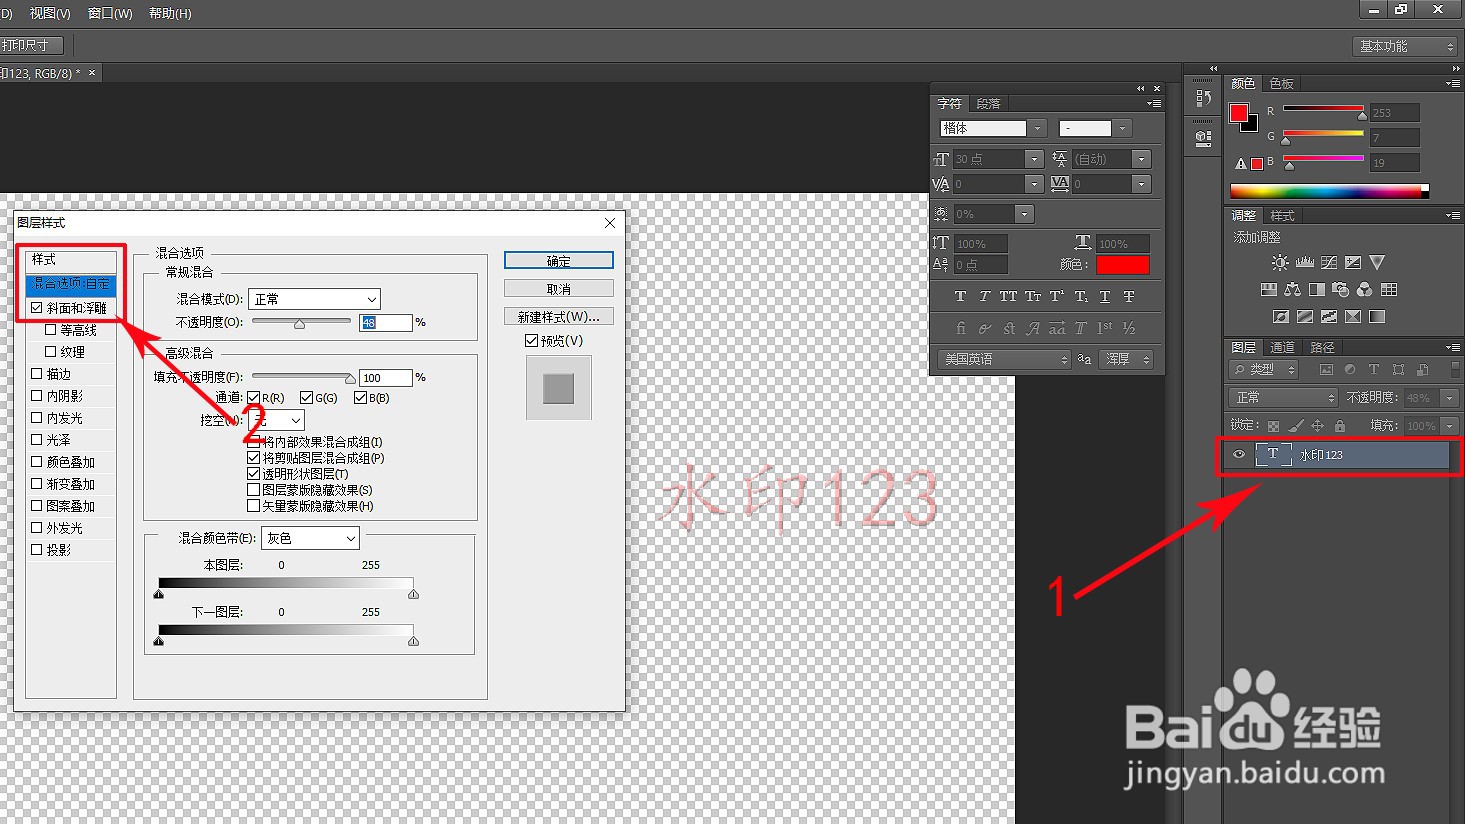Open the 3D panel icon
The height and width of the screenshot is (824, 1465).
(1204, 139)
